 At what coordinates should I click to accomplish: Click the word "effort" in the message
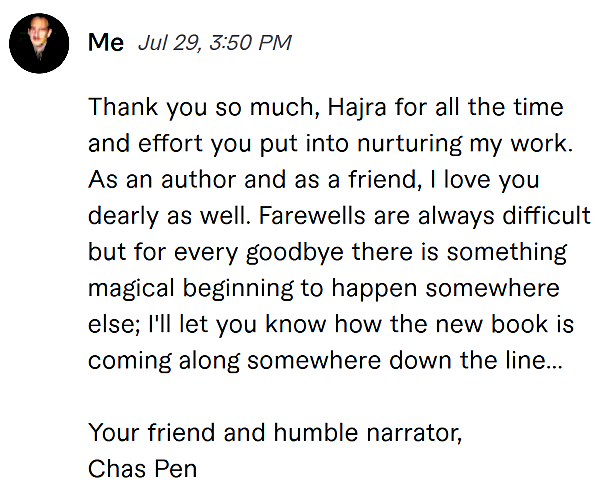click(x=170, y=144)
